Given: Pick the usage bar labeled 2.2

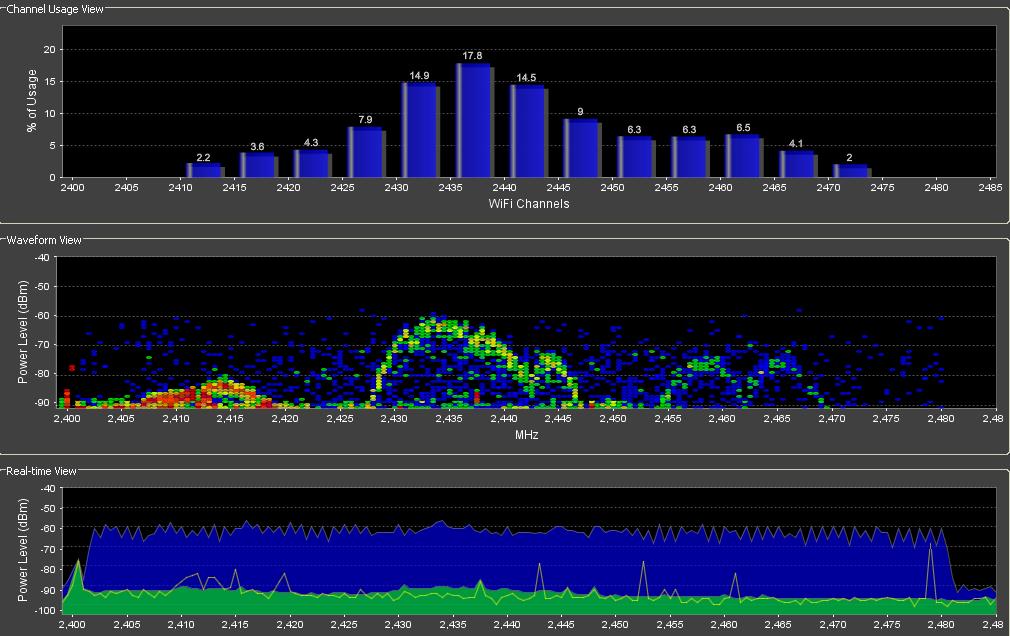Looking at the screenshot, I should (x=204, y=170).
